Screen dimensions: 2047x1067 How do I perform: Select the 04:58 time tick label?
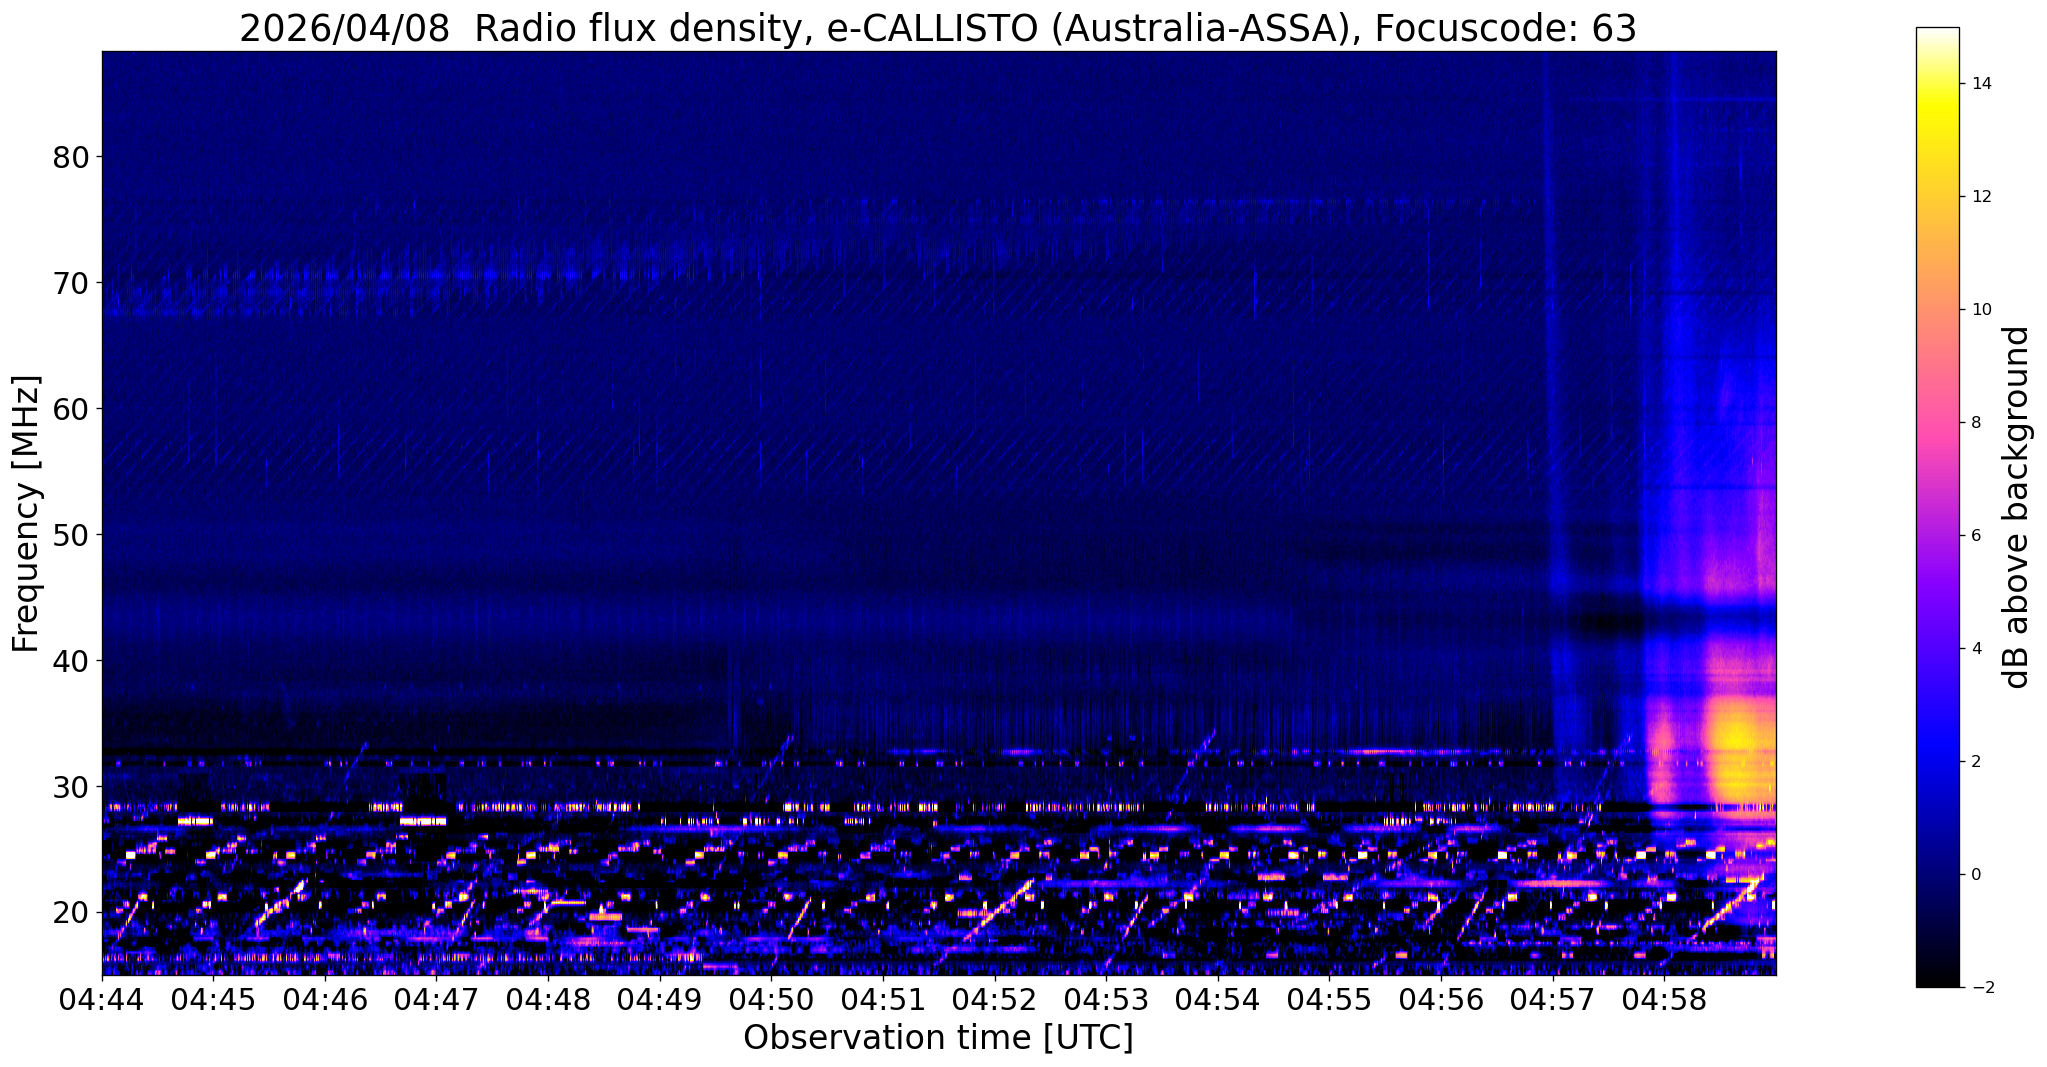1664,999
